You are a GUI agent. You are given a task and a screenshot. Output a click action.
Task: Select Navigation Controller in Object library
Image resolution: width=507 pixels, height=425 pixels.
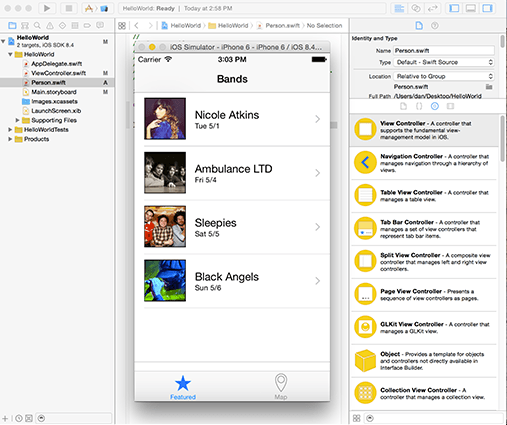point(424,163)
